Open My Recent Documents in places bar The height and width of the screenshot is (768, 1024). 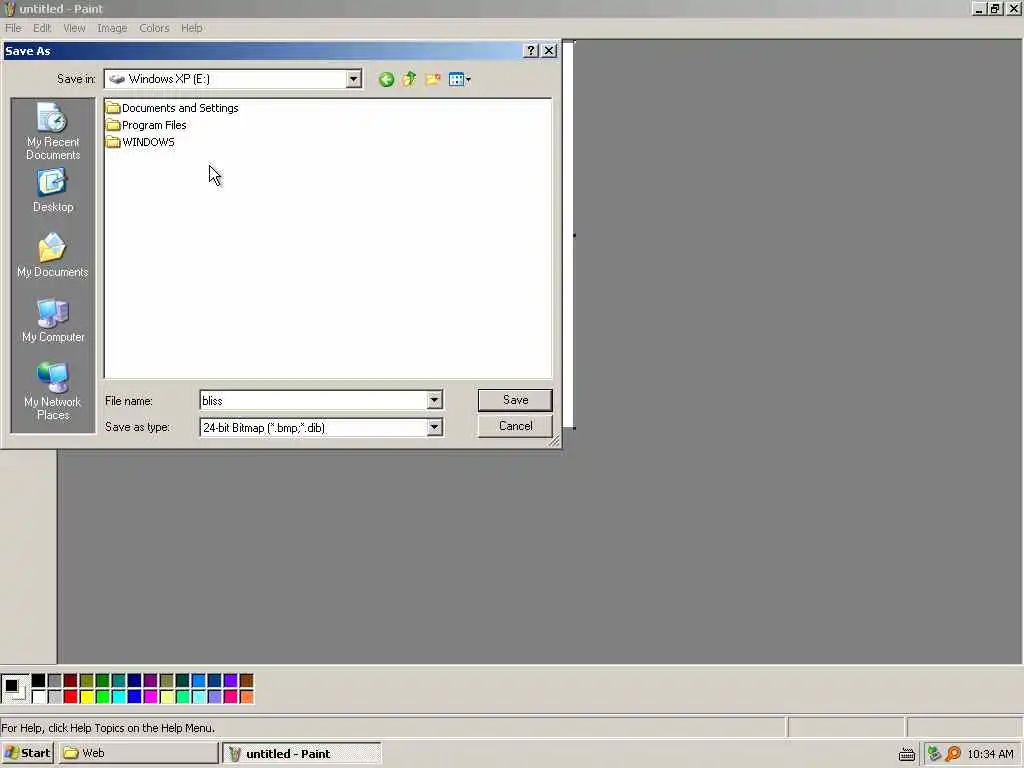[53, 131]
